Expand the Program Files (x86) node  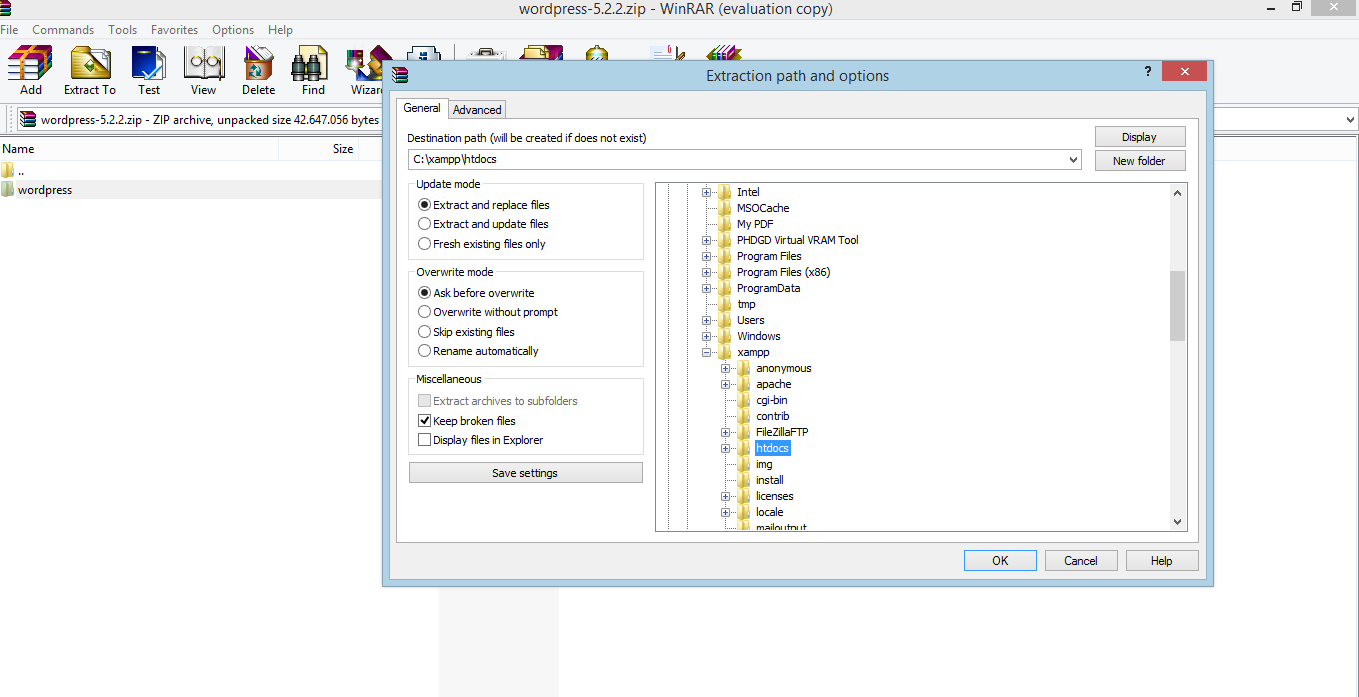(706, 272)
